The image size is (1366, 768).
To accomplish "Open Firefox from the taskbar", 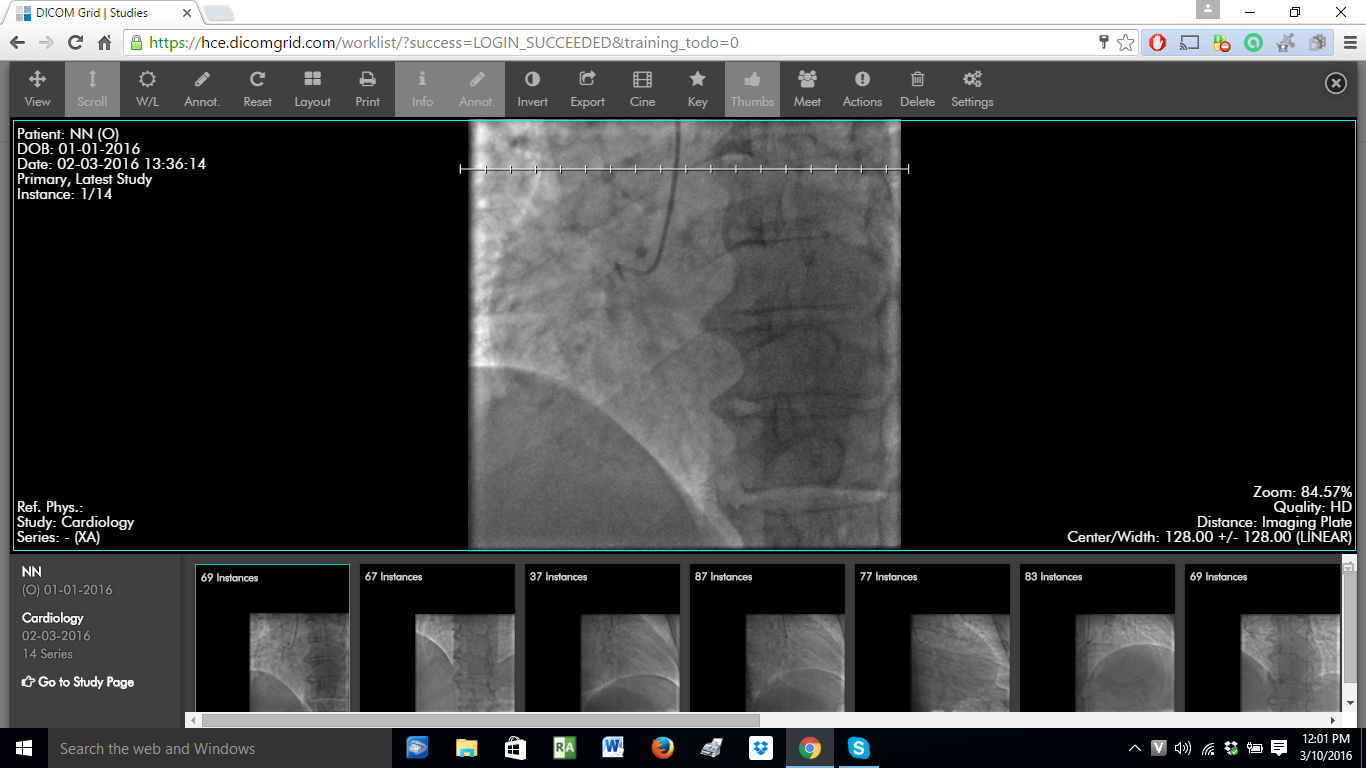I will (662, 748).
